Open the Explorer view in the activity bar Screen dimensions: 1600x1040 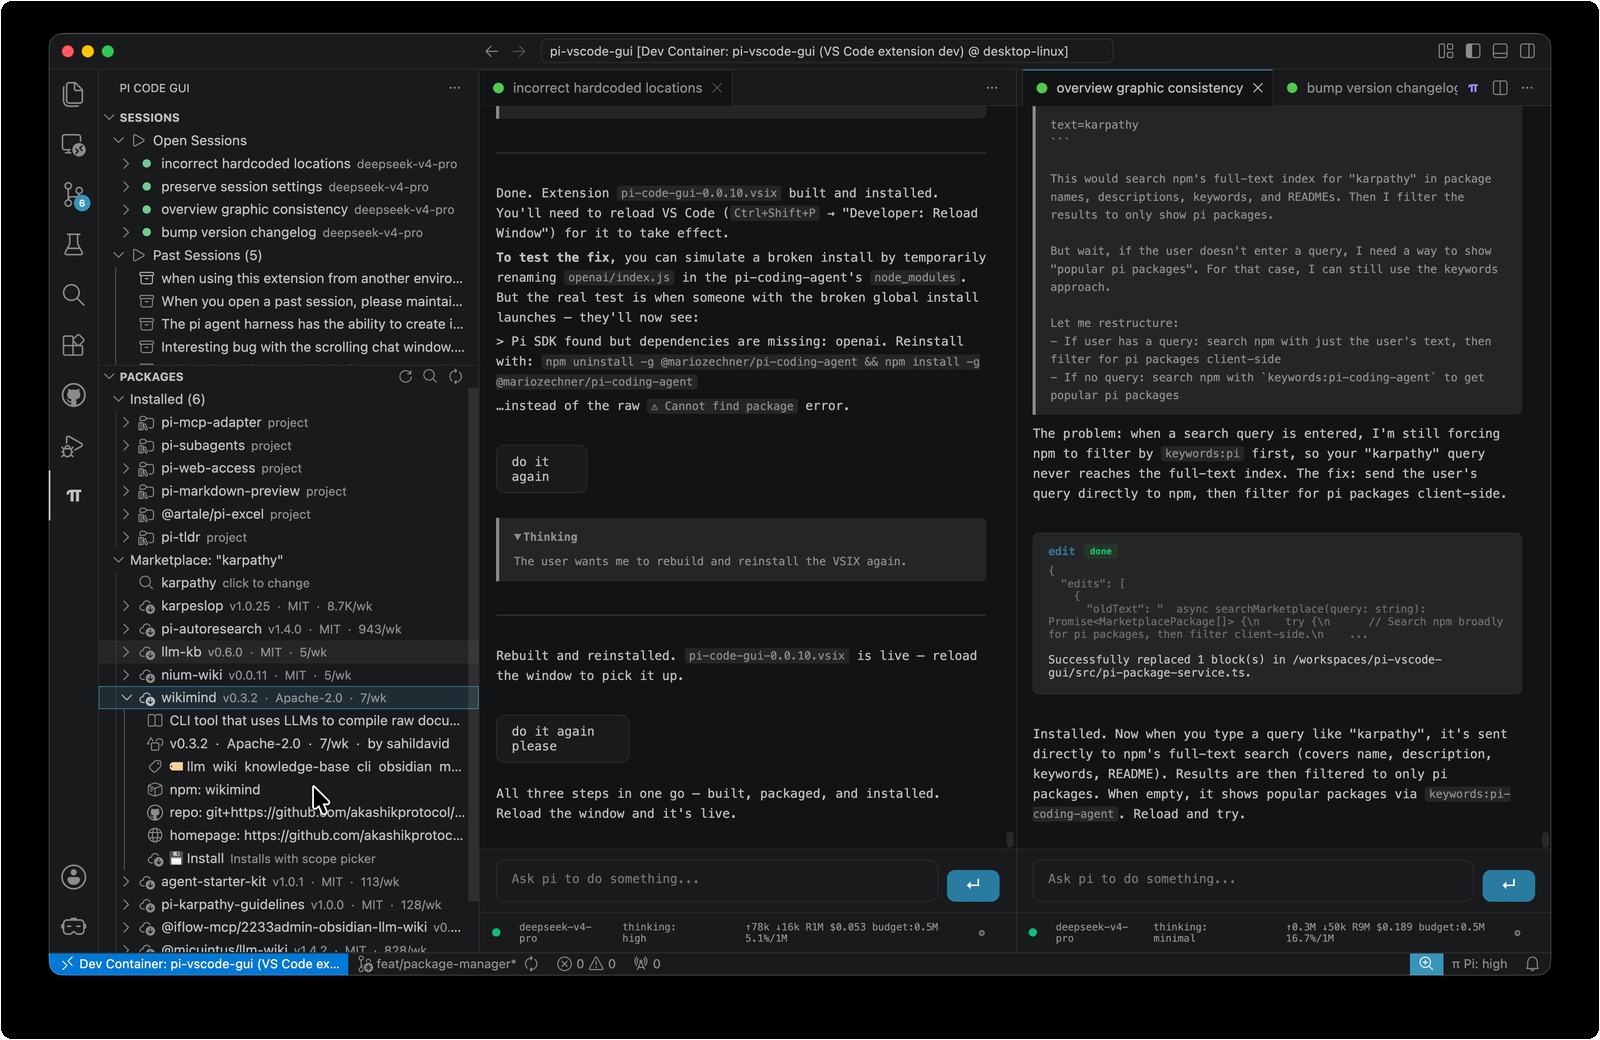[x=73, y=94]
